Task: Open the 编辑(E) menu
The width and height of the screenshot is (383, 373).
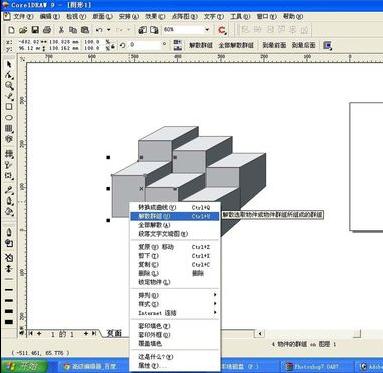Action: coord(49,16)
